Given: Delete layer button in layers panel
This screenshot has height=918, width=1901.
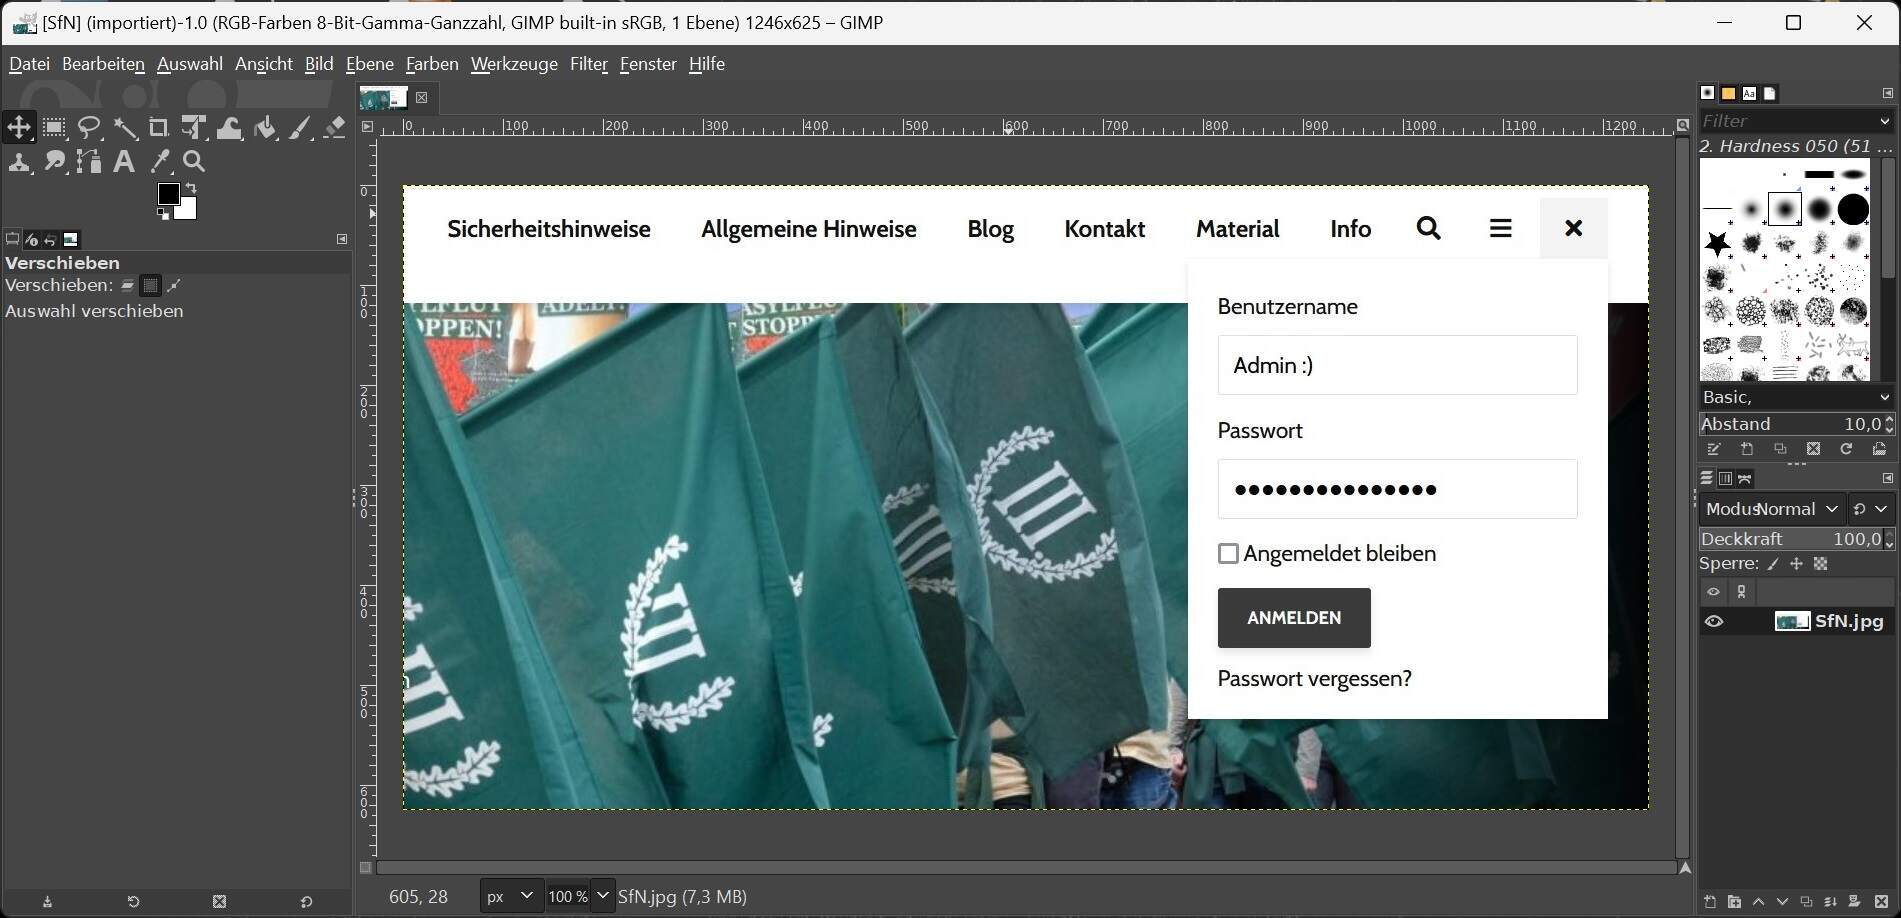Looking at the screenshot, I should pyautogui.click(x=1881, y=902).
